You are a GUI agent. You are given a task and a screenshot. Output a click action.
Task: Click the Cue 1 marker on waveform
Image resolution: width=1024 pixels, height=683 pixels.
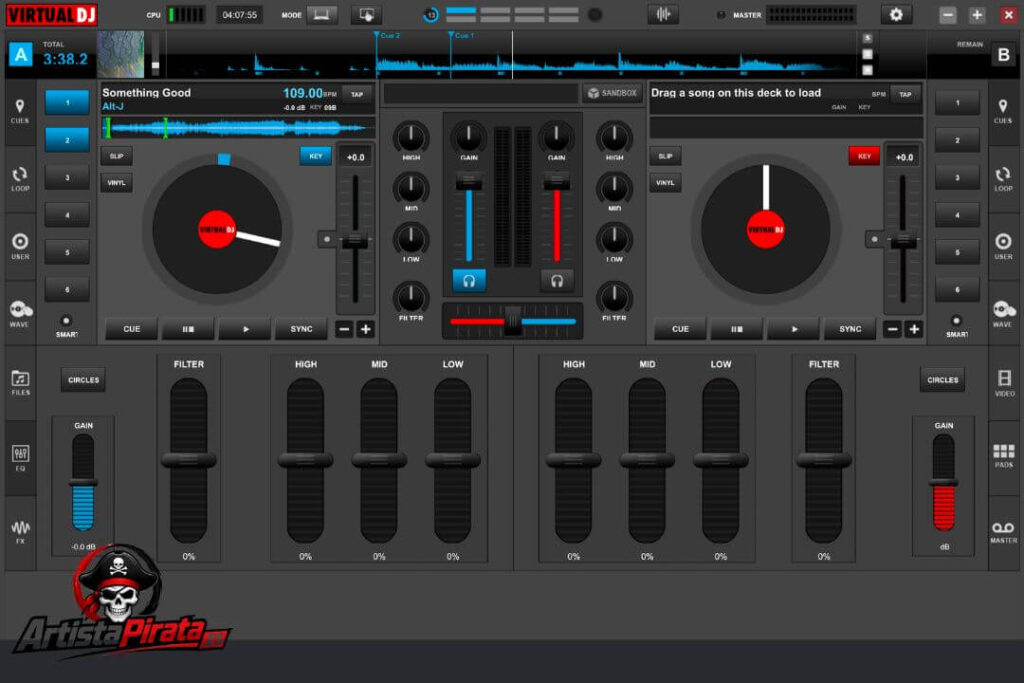click(462, 35)
